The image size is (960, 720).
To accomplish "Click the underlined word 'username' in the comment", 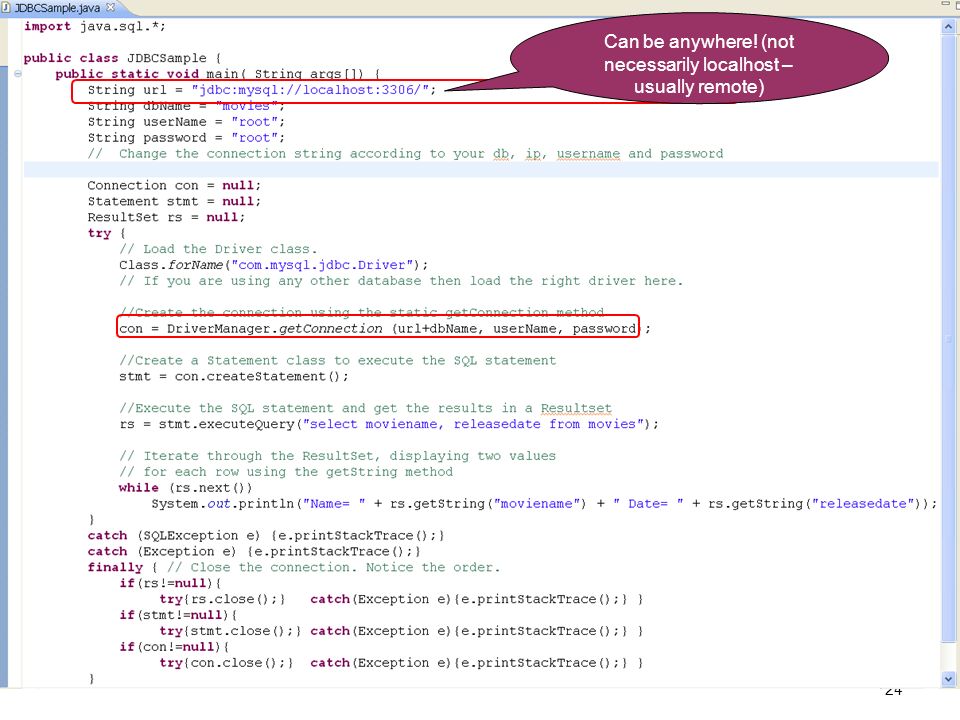I will 588,154.
